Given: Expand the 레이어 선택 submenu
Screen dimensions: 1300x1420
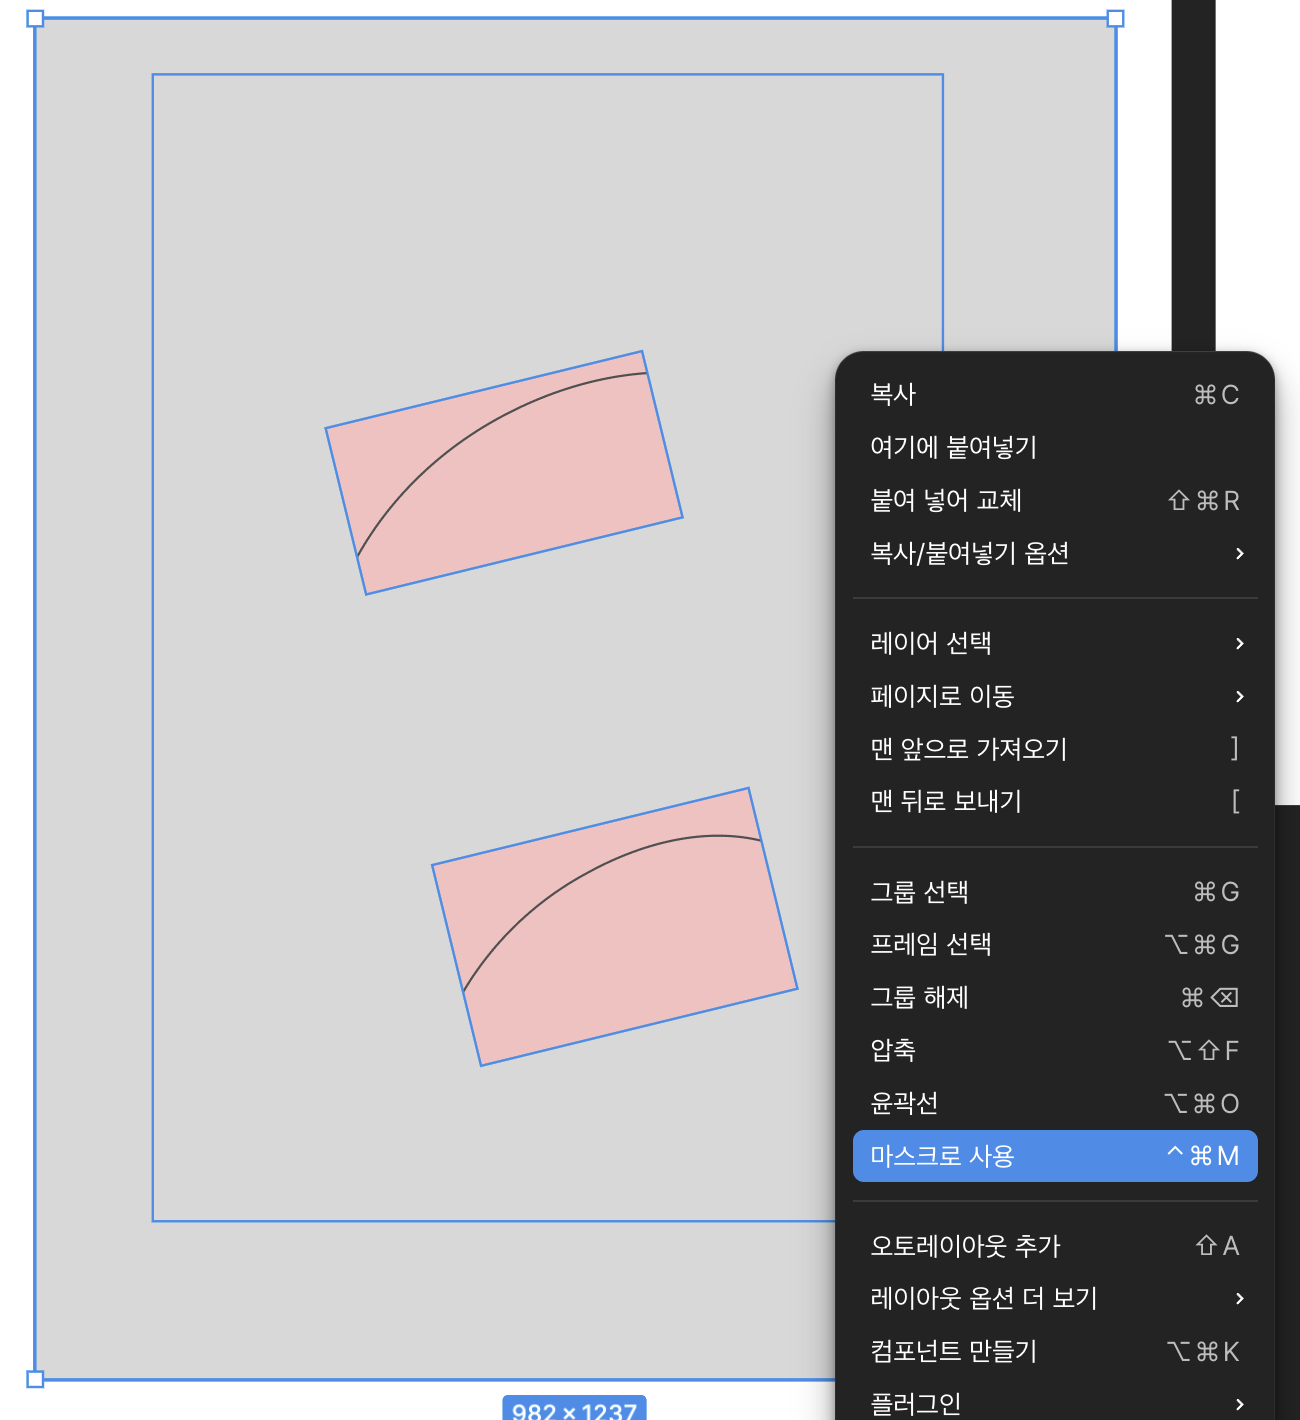Looking at the screenshot, I should pos(1055,643).
